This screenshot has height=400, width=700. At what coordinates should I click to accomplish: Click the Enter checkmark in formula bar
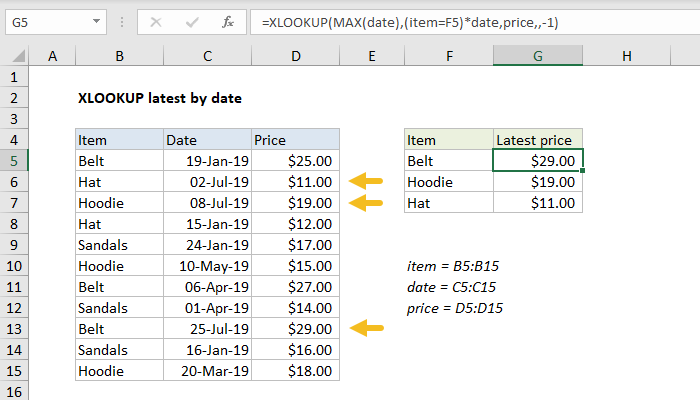click(190, 20)
